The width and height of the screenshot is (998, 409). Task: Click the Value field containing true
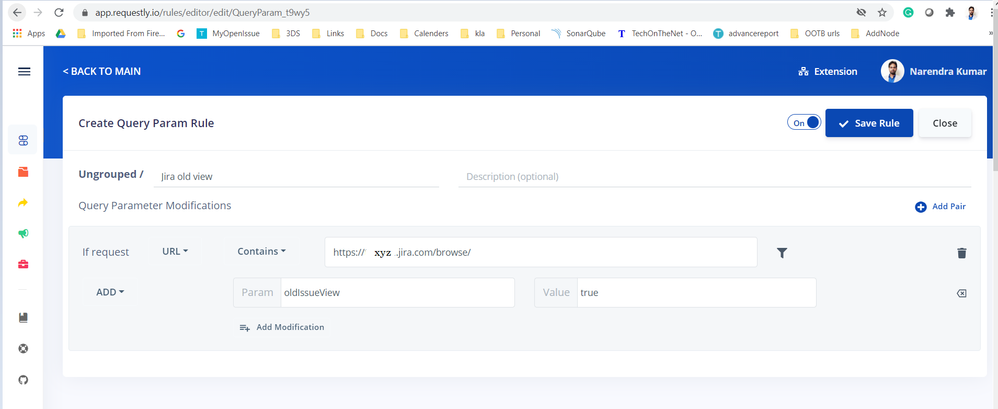tap(696, 293)
